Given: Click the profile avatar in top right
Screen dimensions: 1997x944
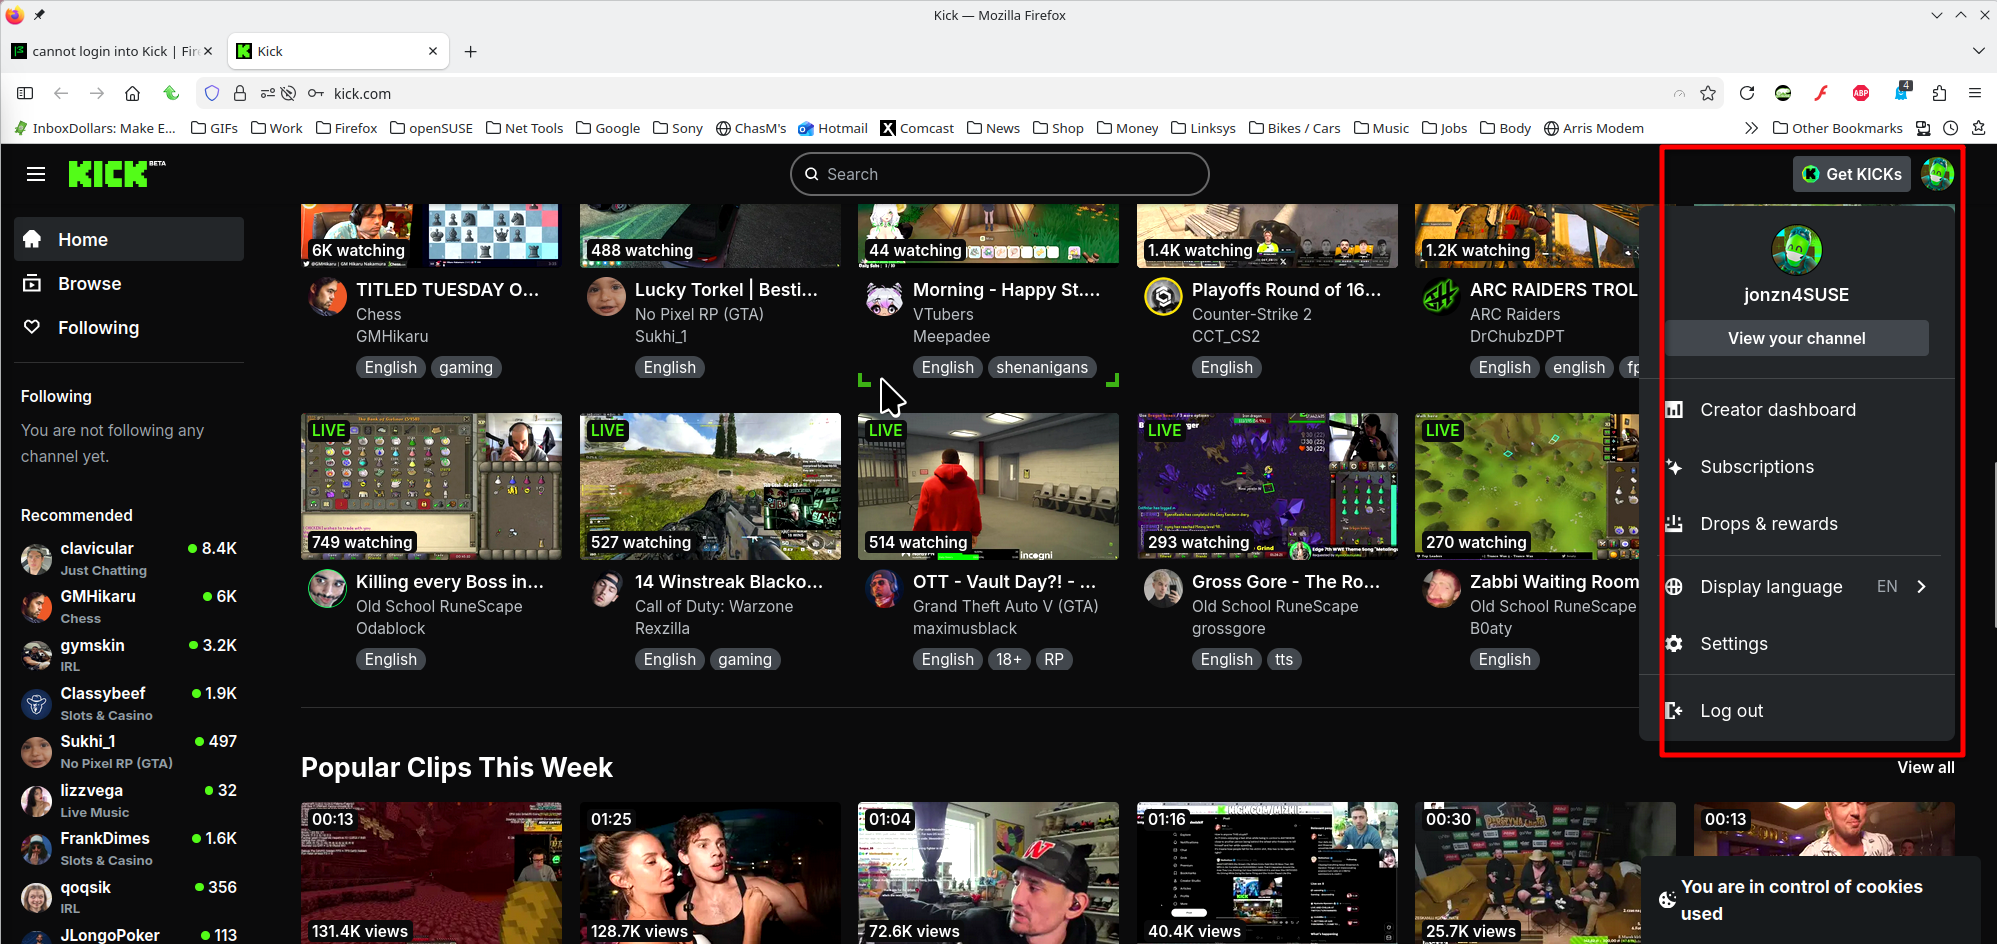Looking at the screenshot, I should coord(1937,174).
